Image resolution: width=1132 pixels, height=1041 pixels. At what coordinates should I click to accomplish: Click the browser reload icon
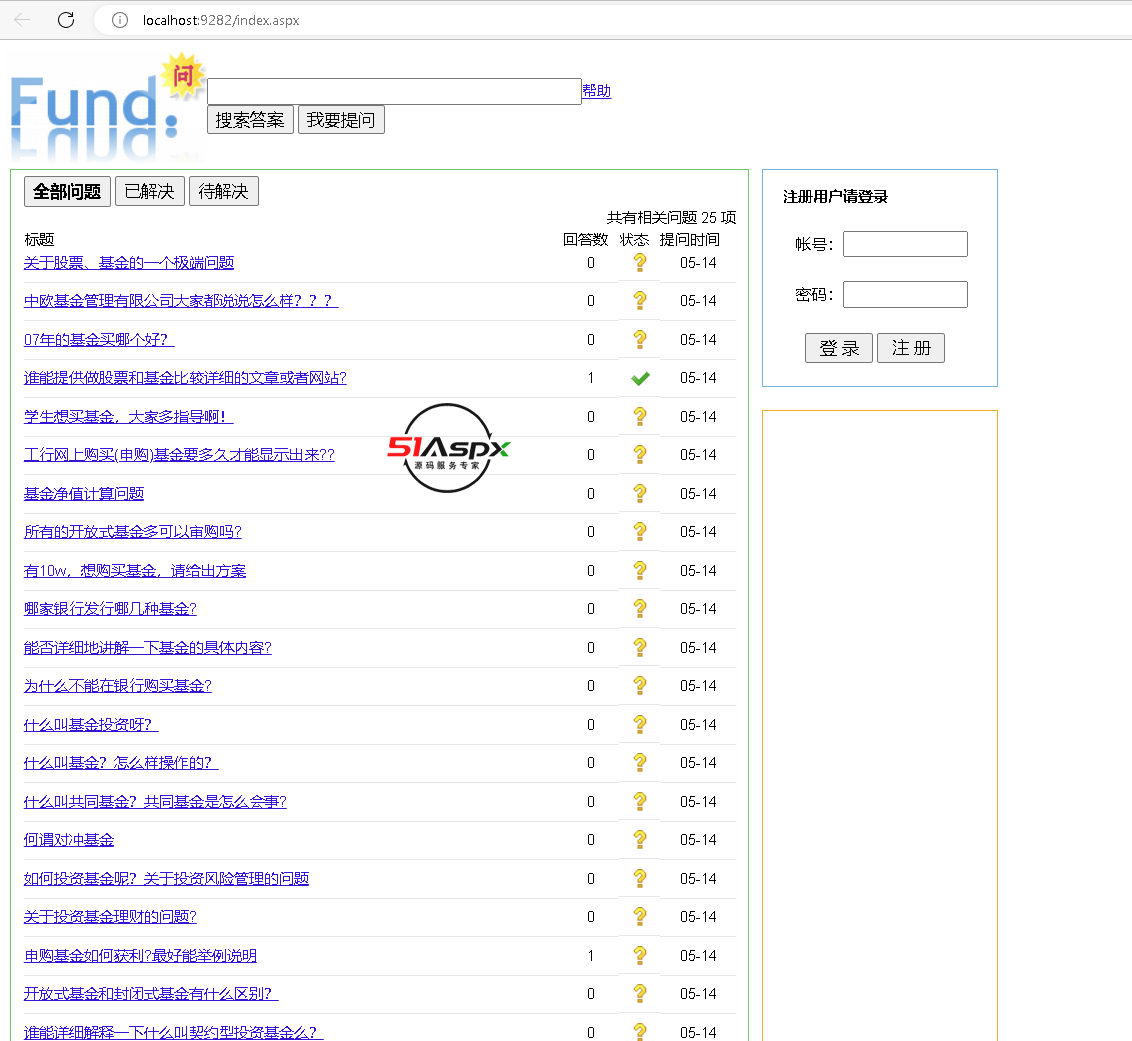pyautogui.click(x=66, y=20)
